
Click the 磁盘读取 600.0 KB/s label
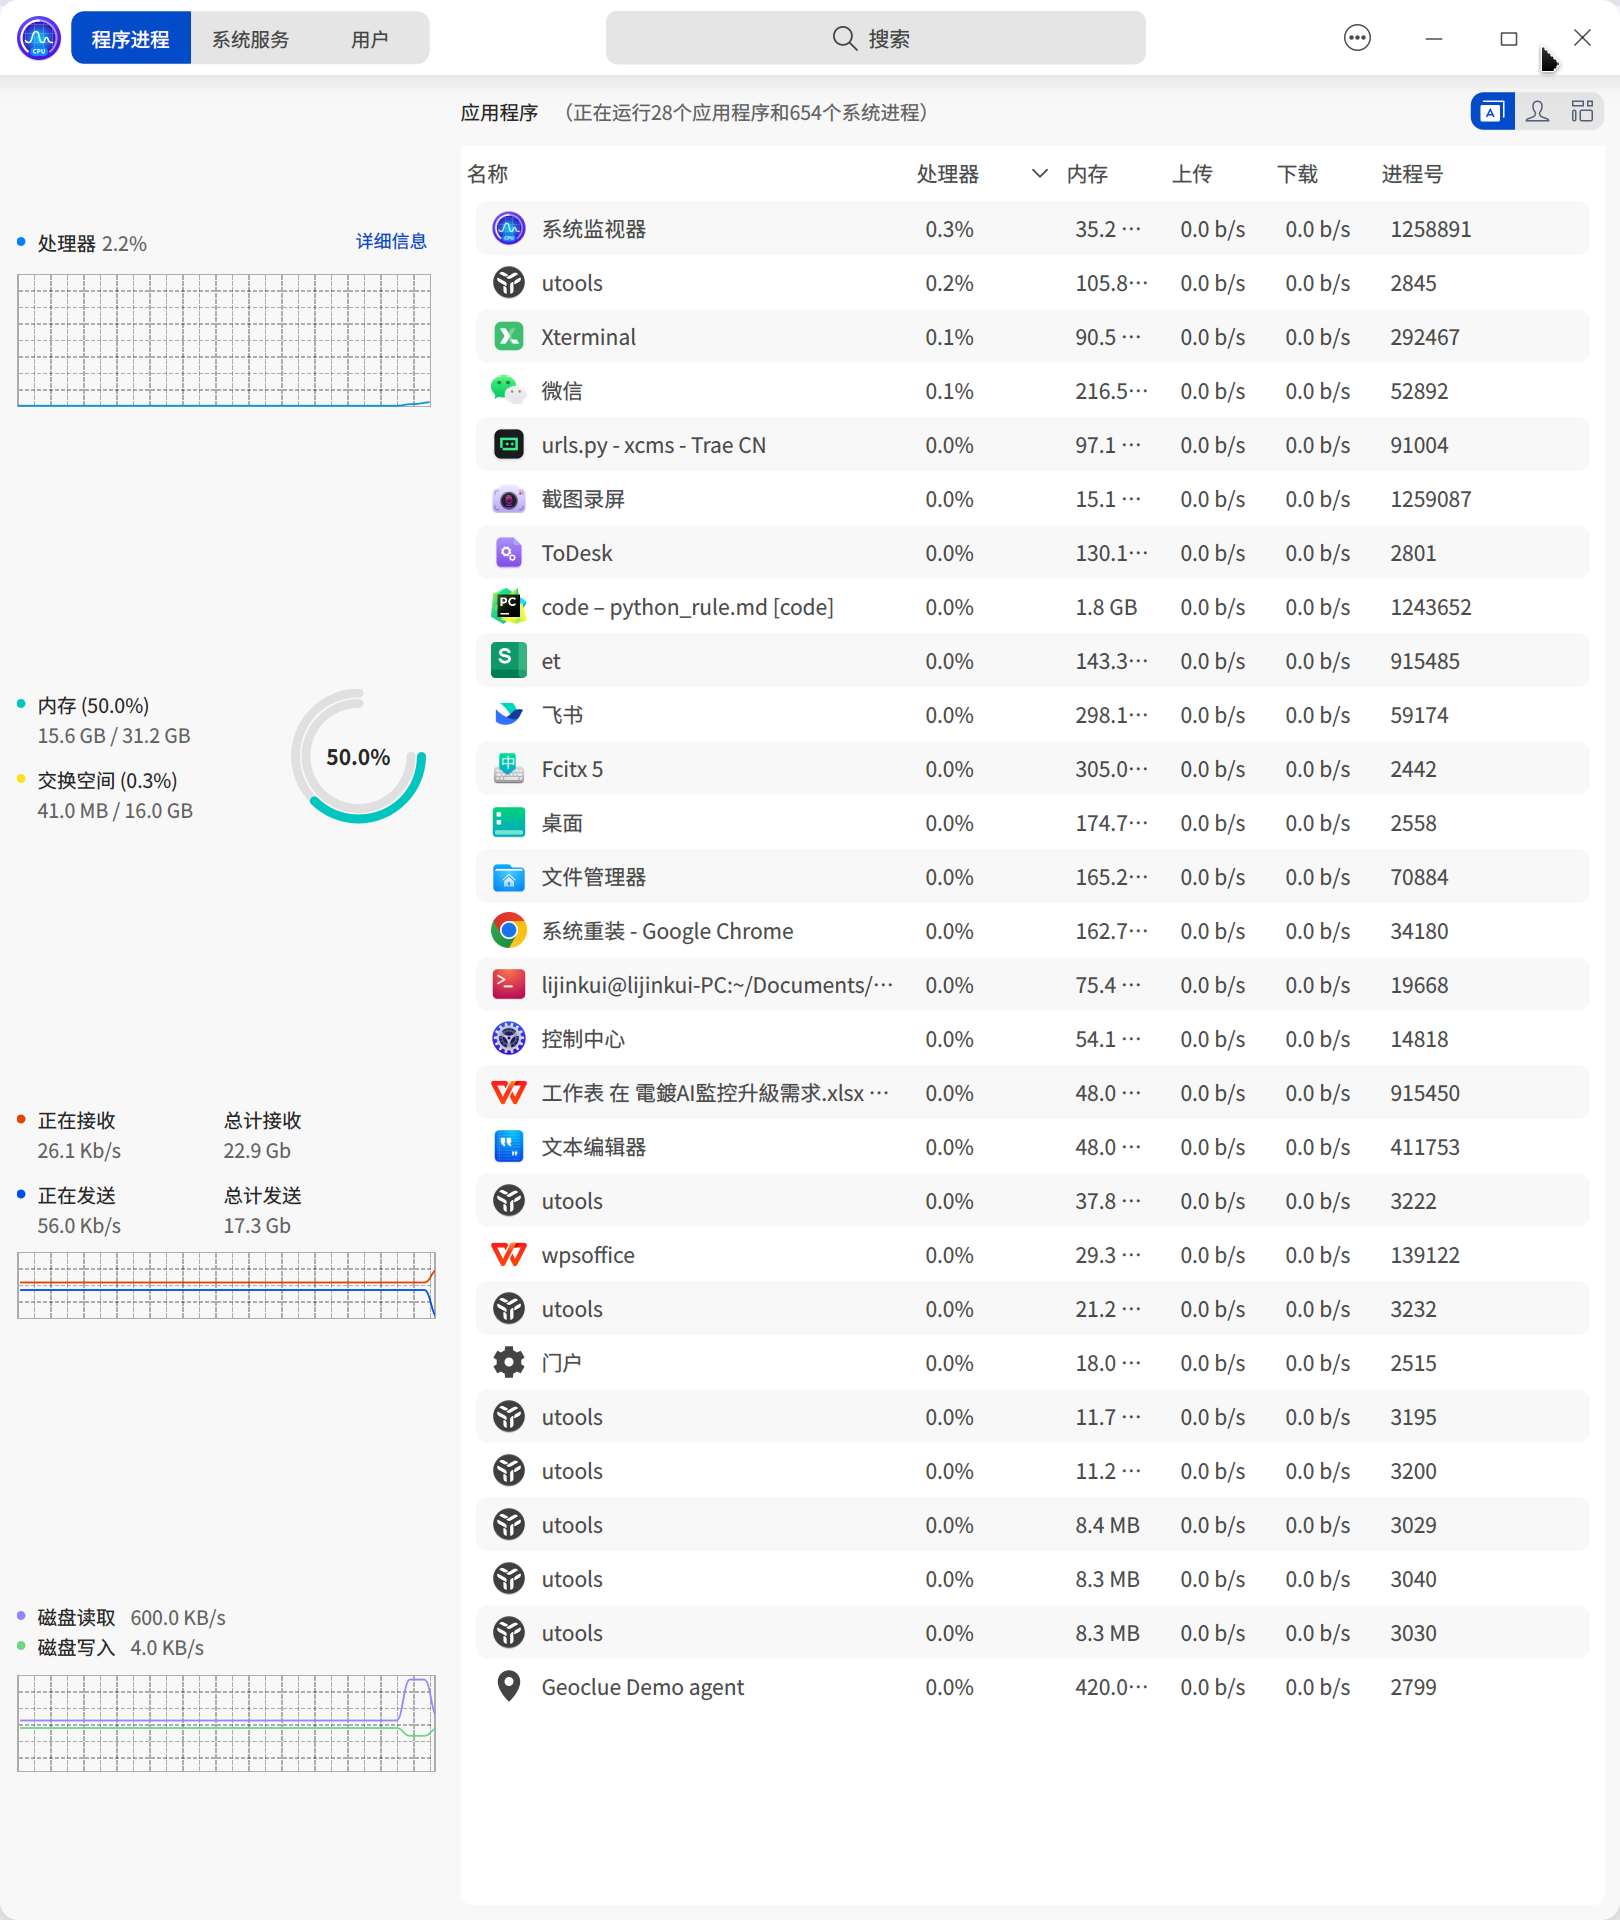click(x=131, y=1618)
